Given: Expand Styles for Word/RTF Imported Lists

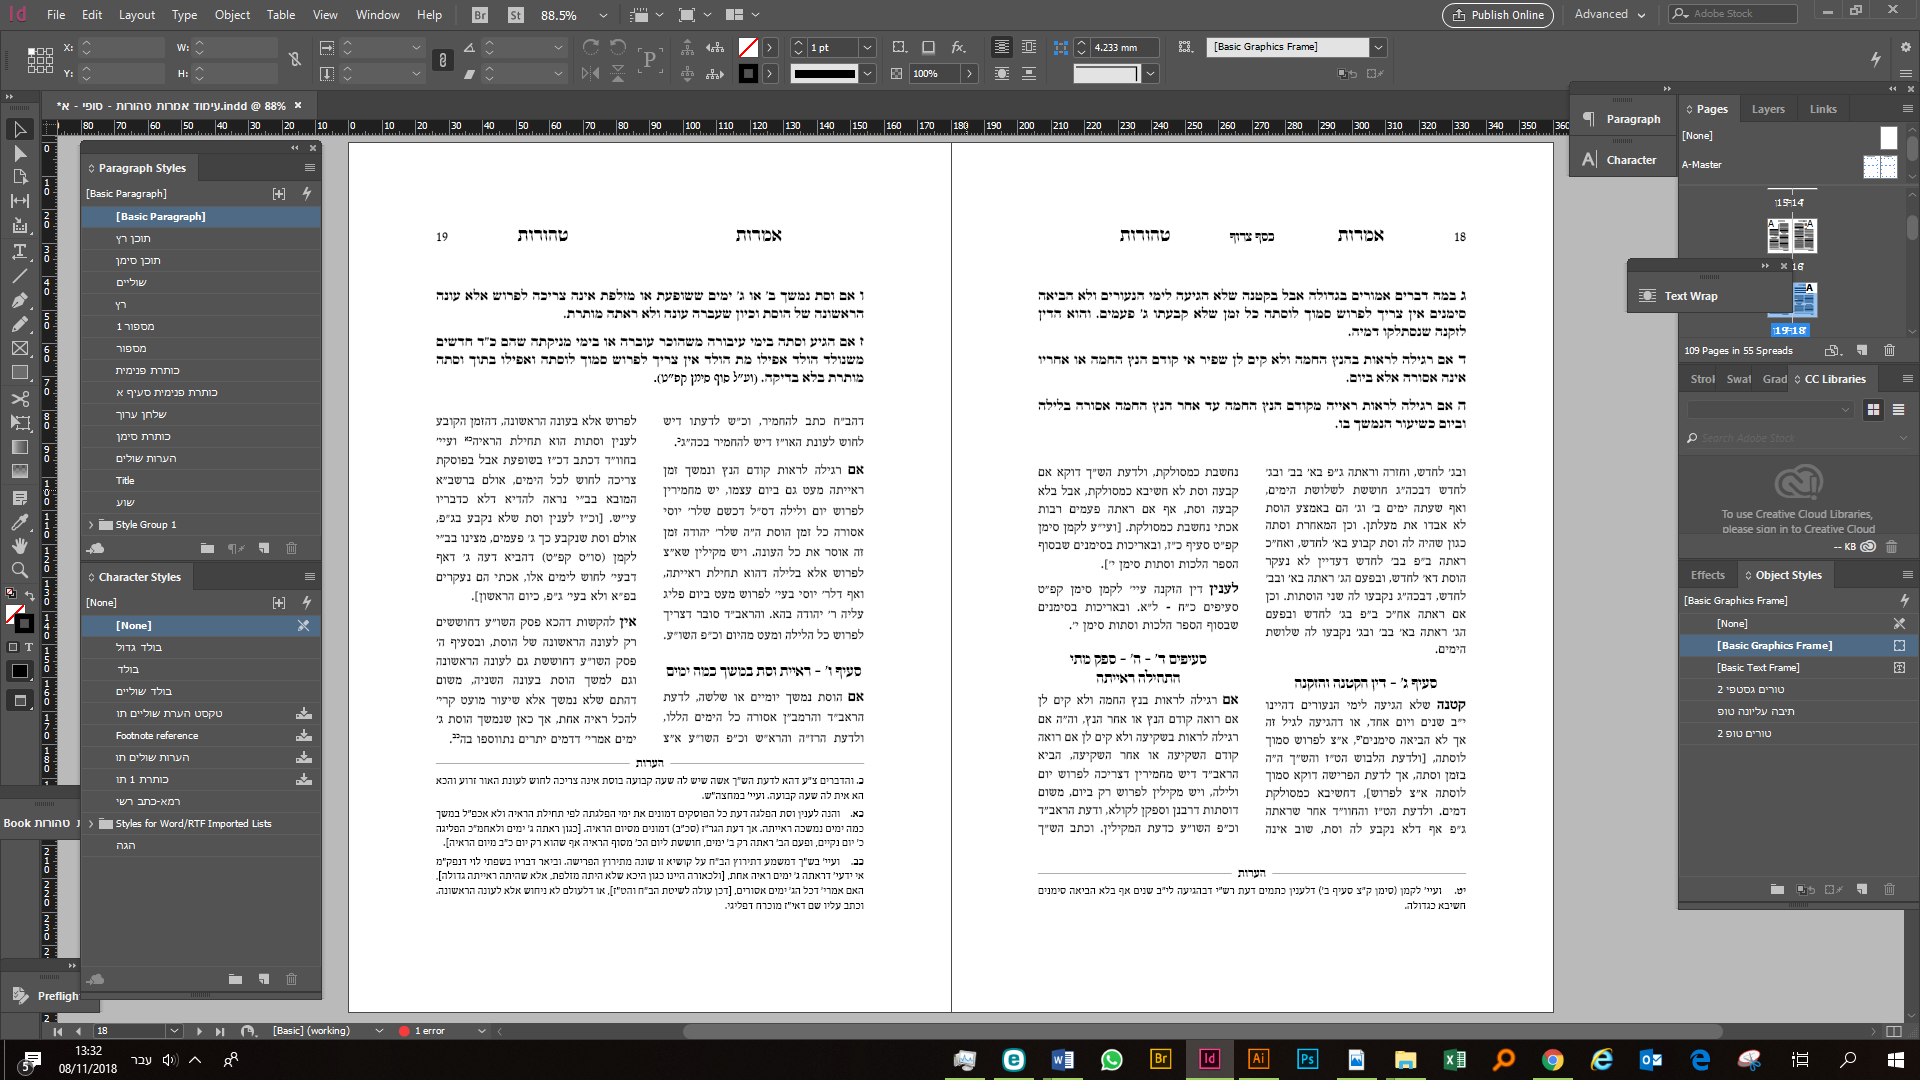Looking at the screenshot, I should coord(91,824).
